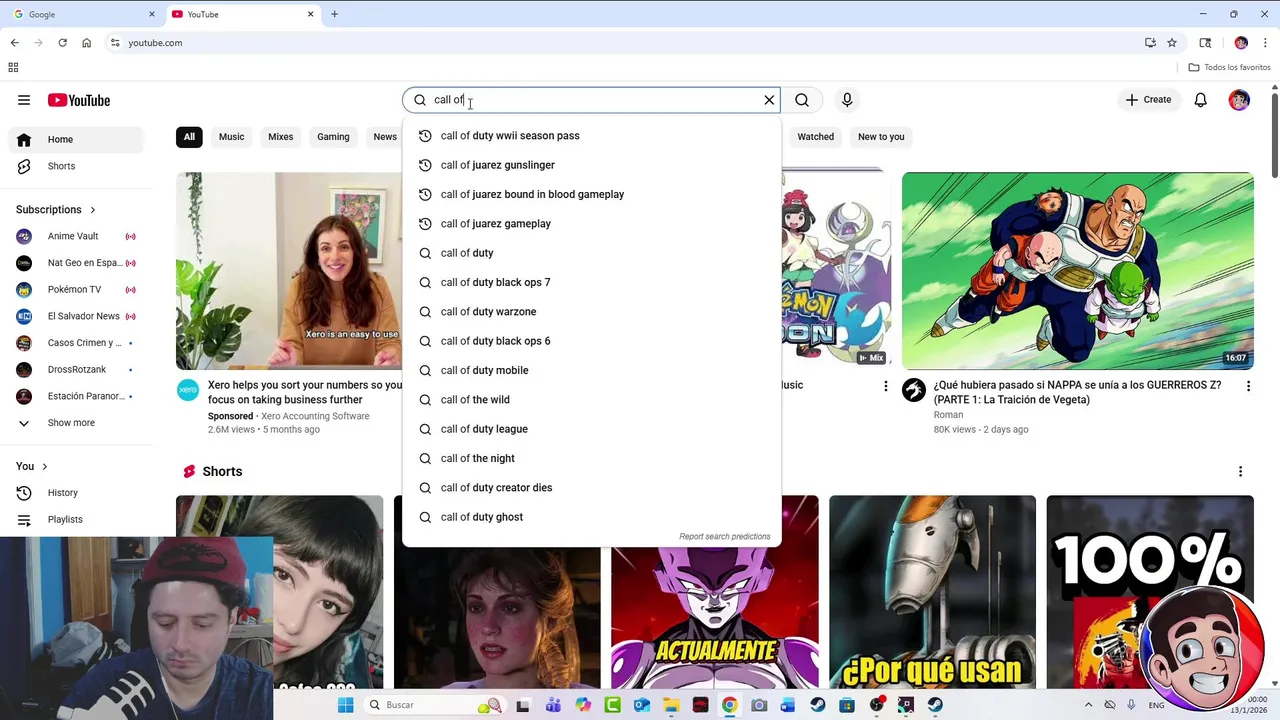Choose suggestion call of duty black ops 6
1280x720 pixels.
click(x=591, y=341)
